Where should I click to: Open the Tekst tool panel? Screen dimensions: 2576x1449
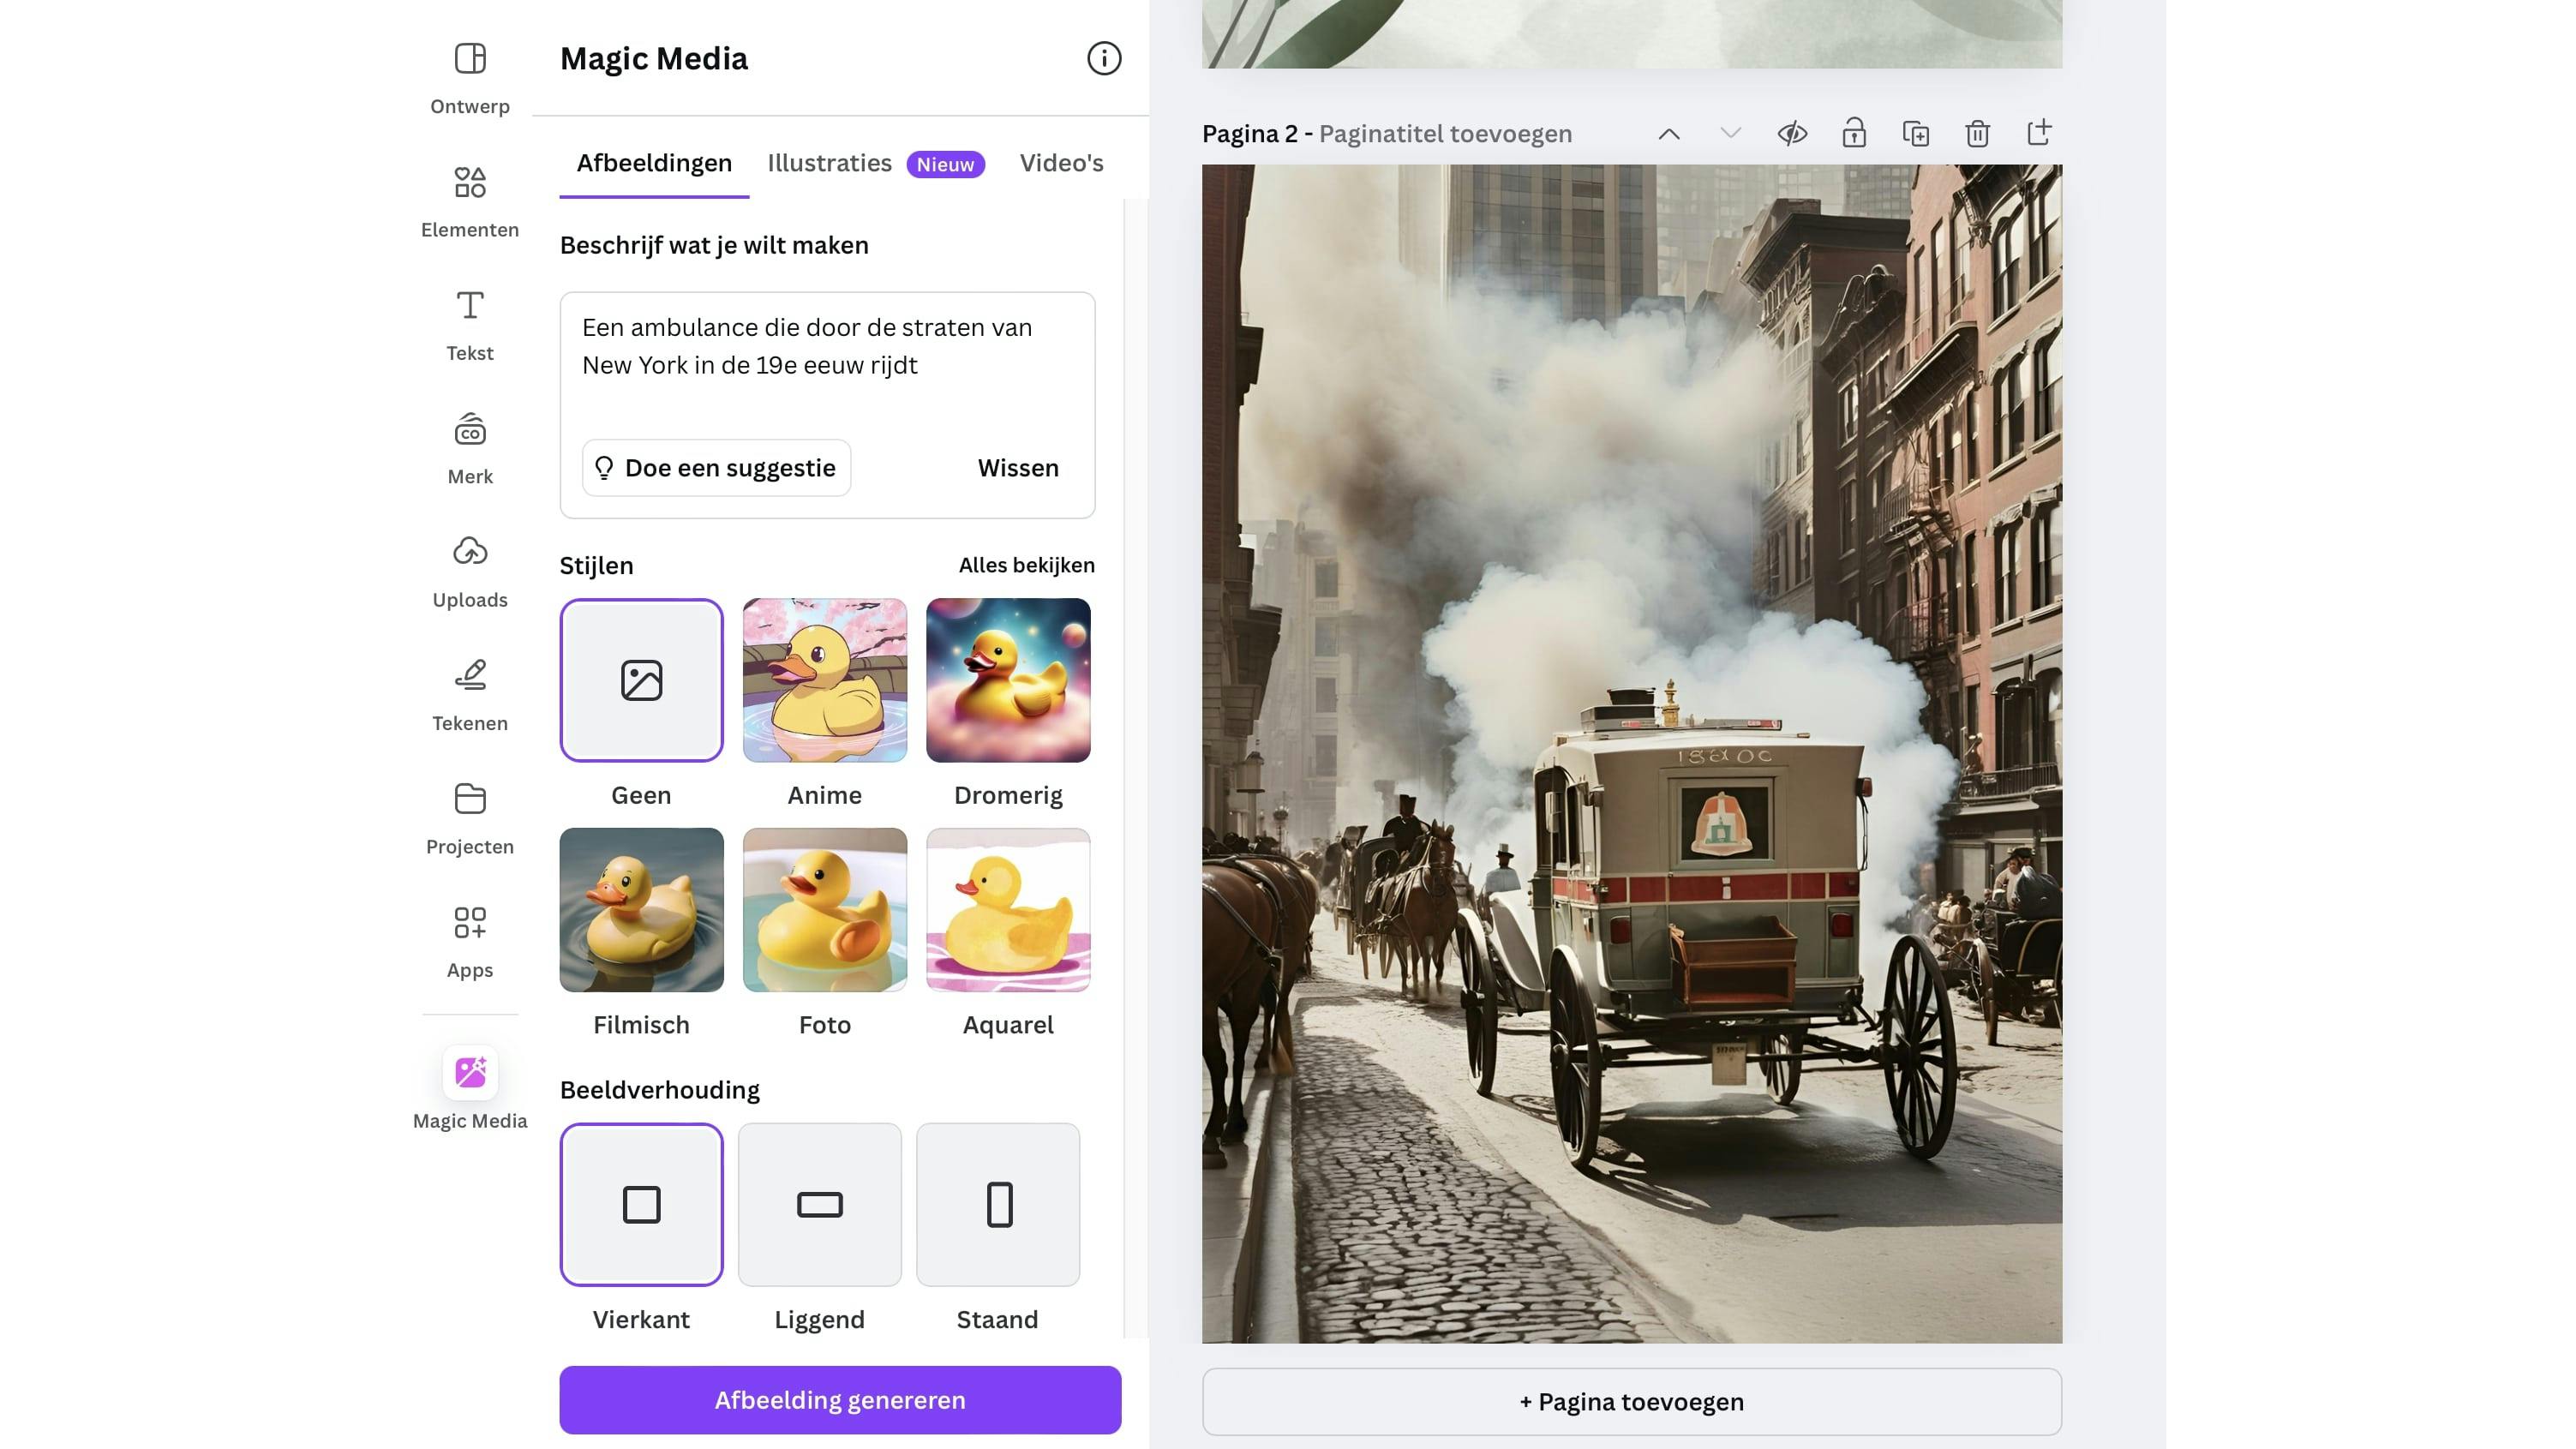469,324
